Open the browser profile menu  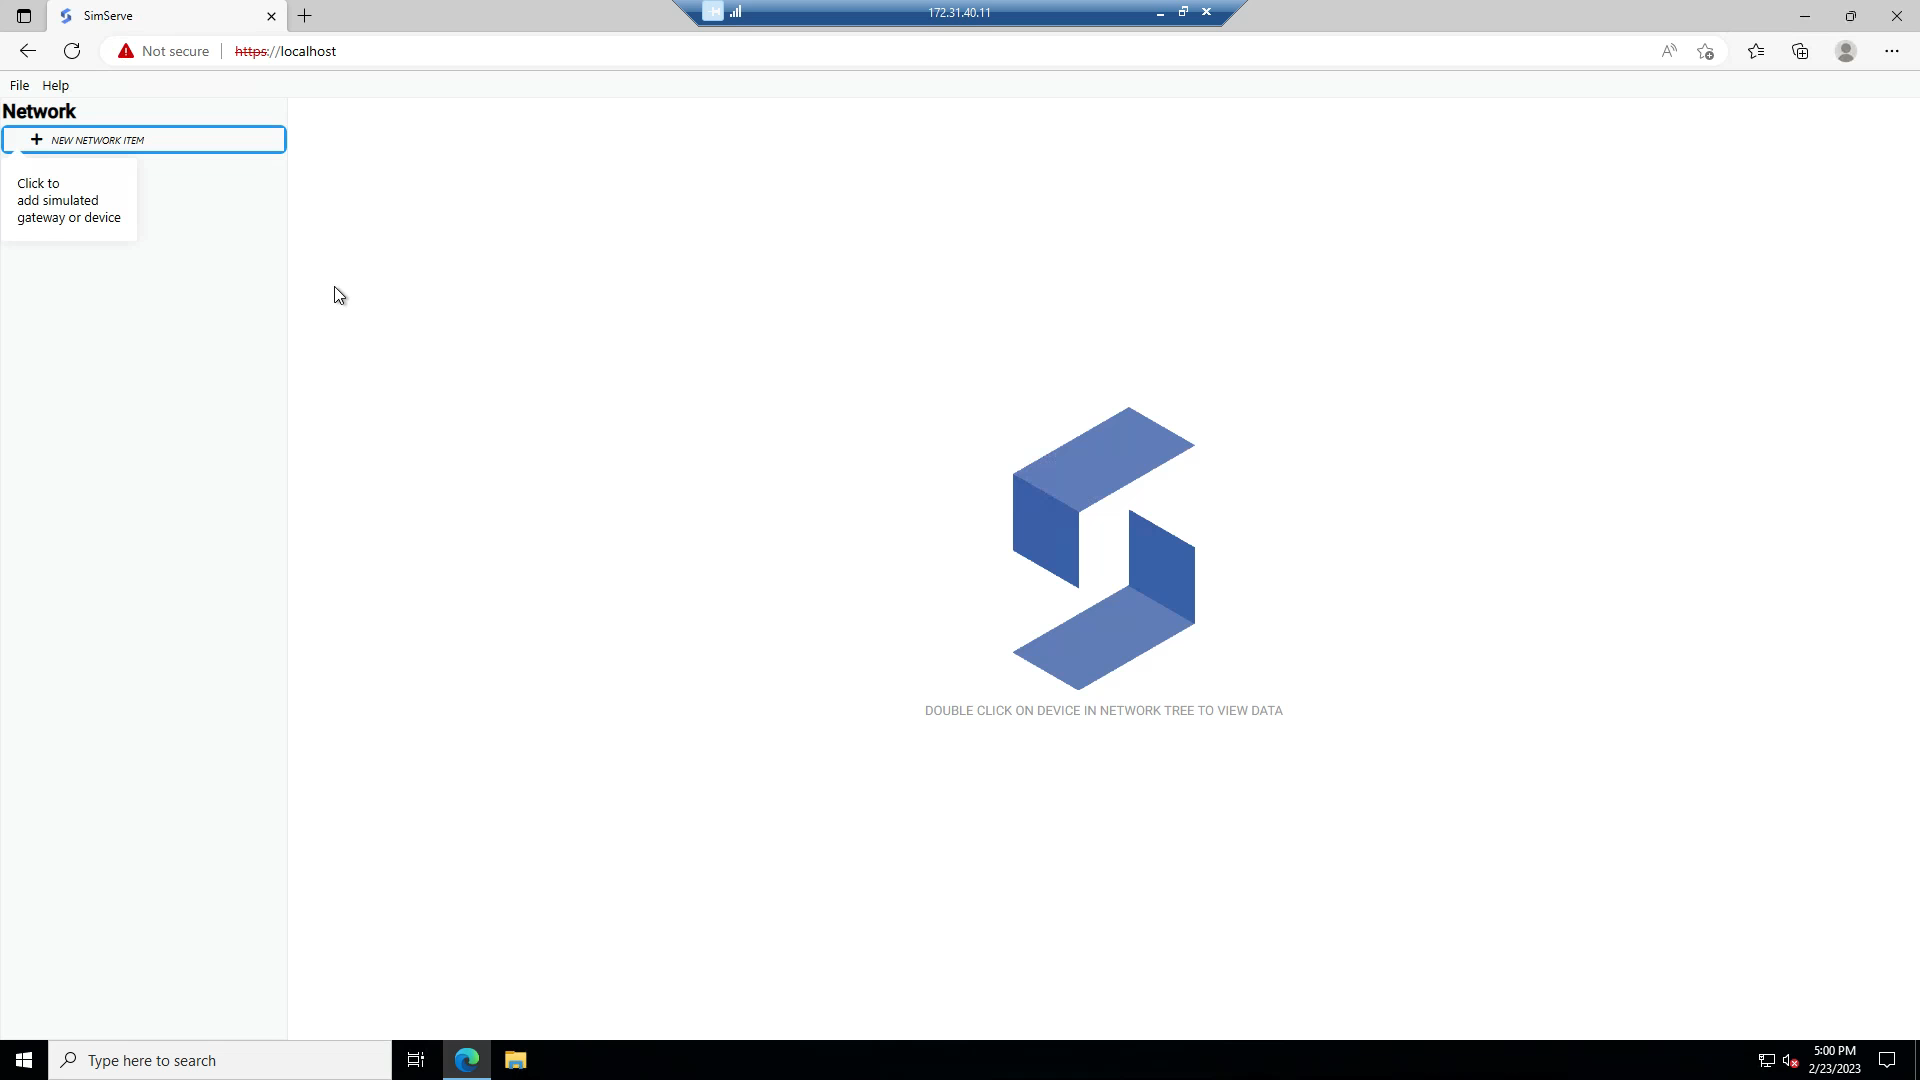[1845, 51]
